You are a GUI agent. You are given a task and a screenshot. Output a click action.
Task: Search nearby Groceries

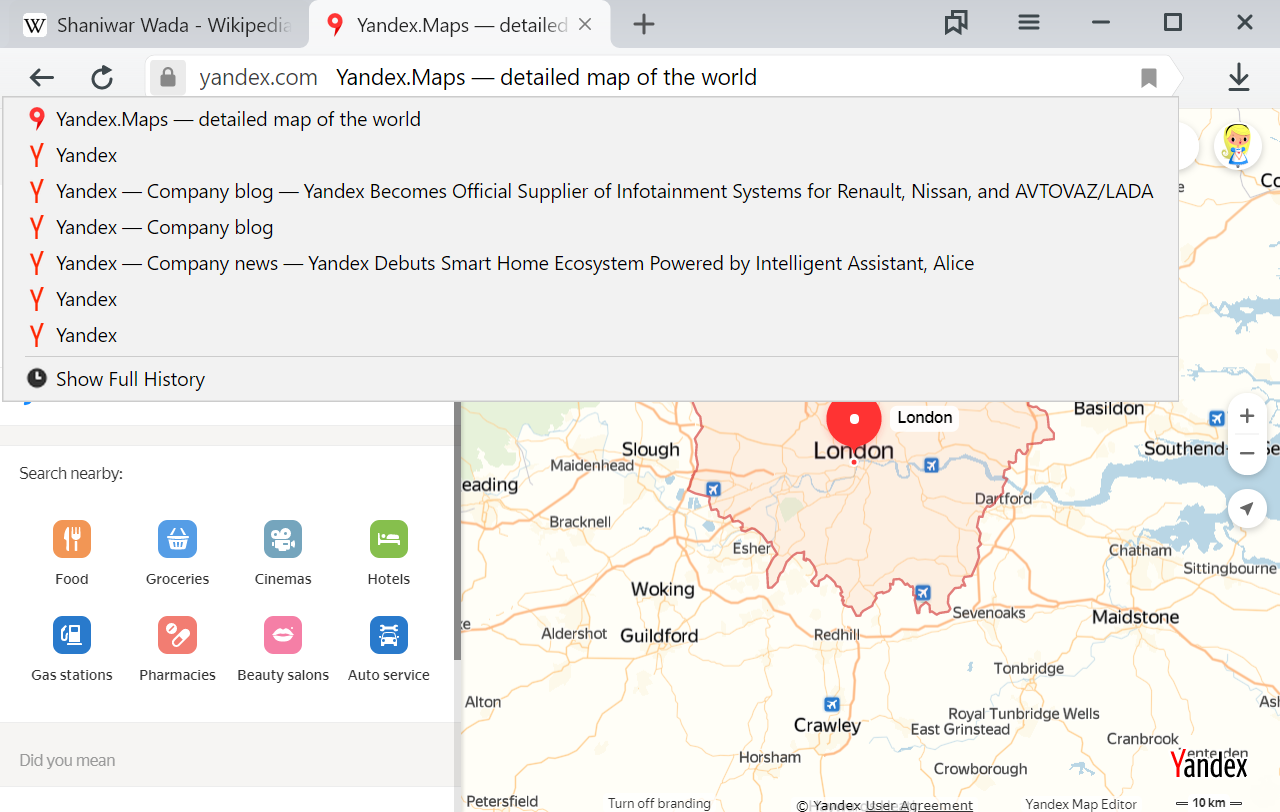178,553
